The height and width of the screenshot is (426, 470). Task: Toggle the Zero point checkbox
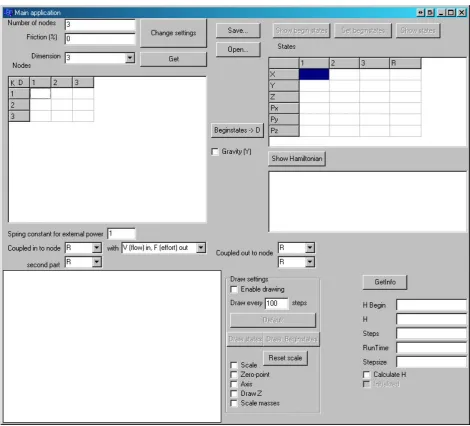[234, 375]
